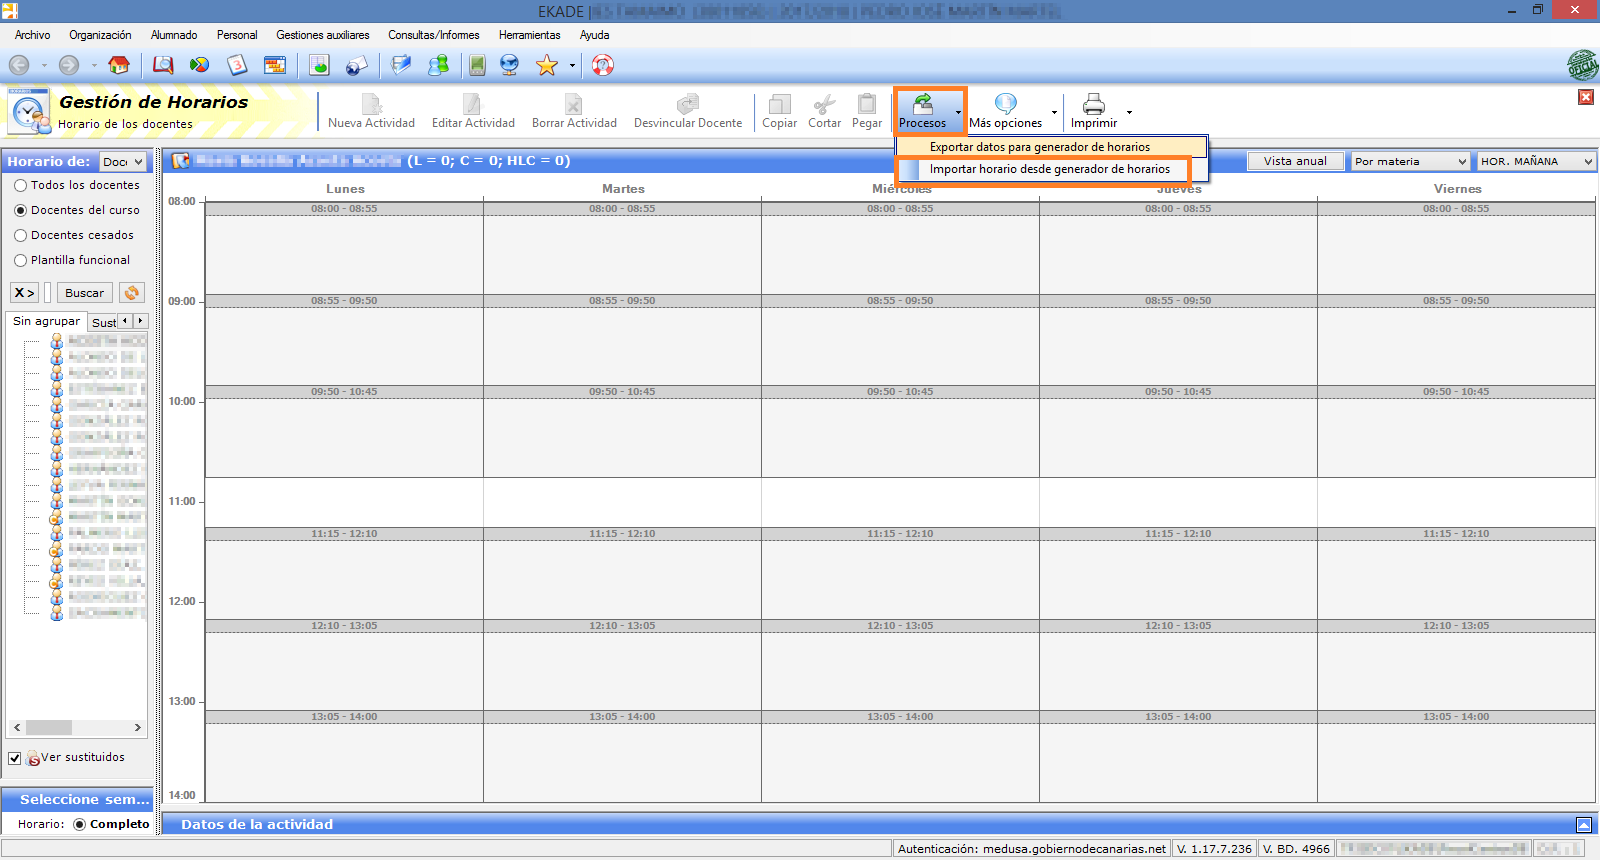Open the favorites star dropdown arrow
Image resolution: width=1600 pixels, height=860 pixels.
pos(572,66)
